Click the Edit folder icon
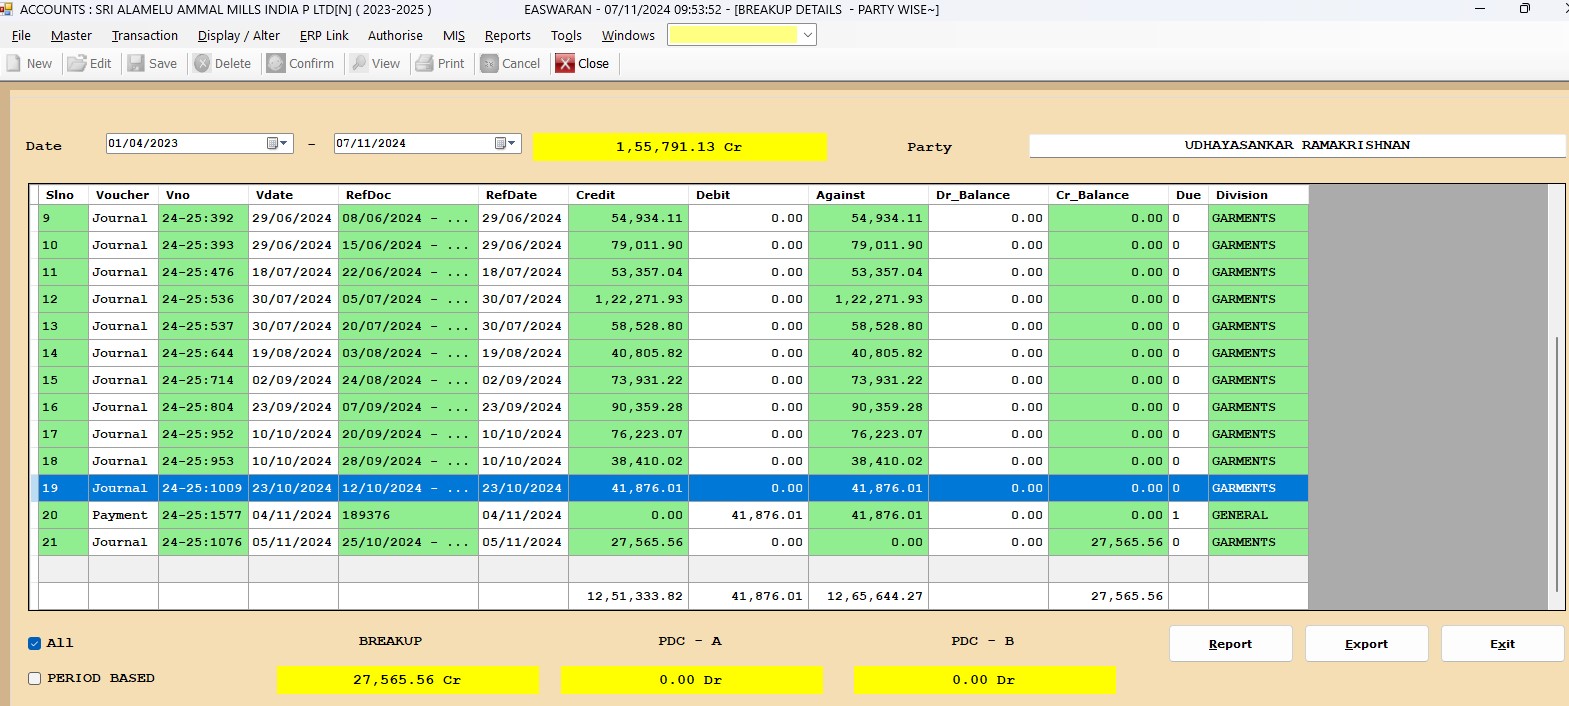 (77, 63)
